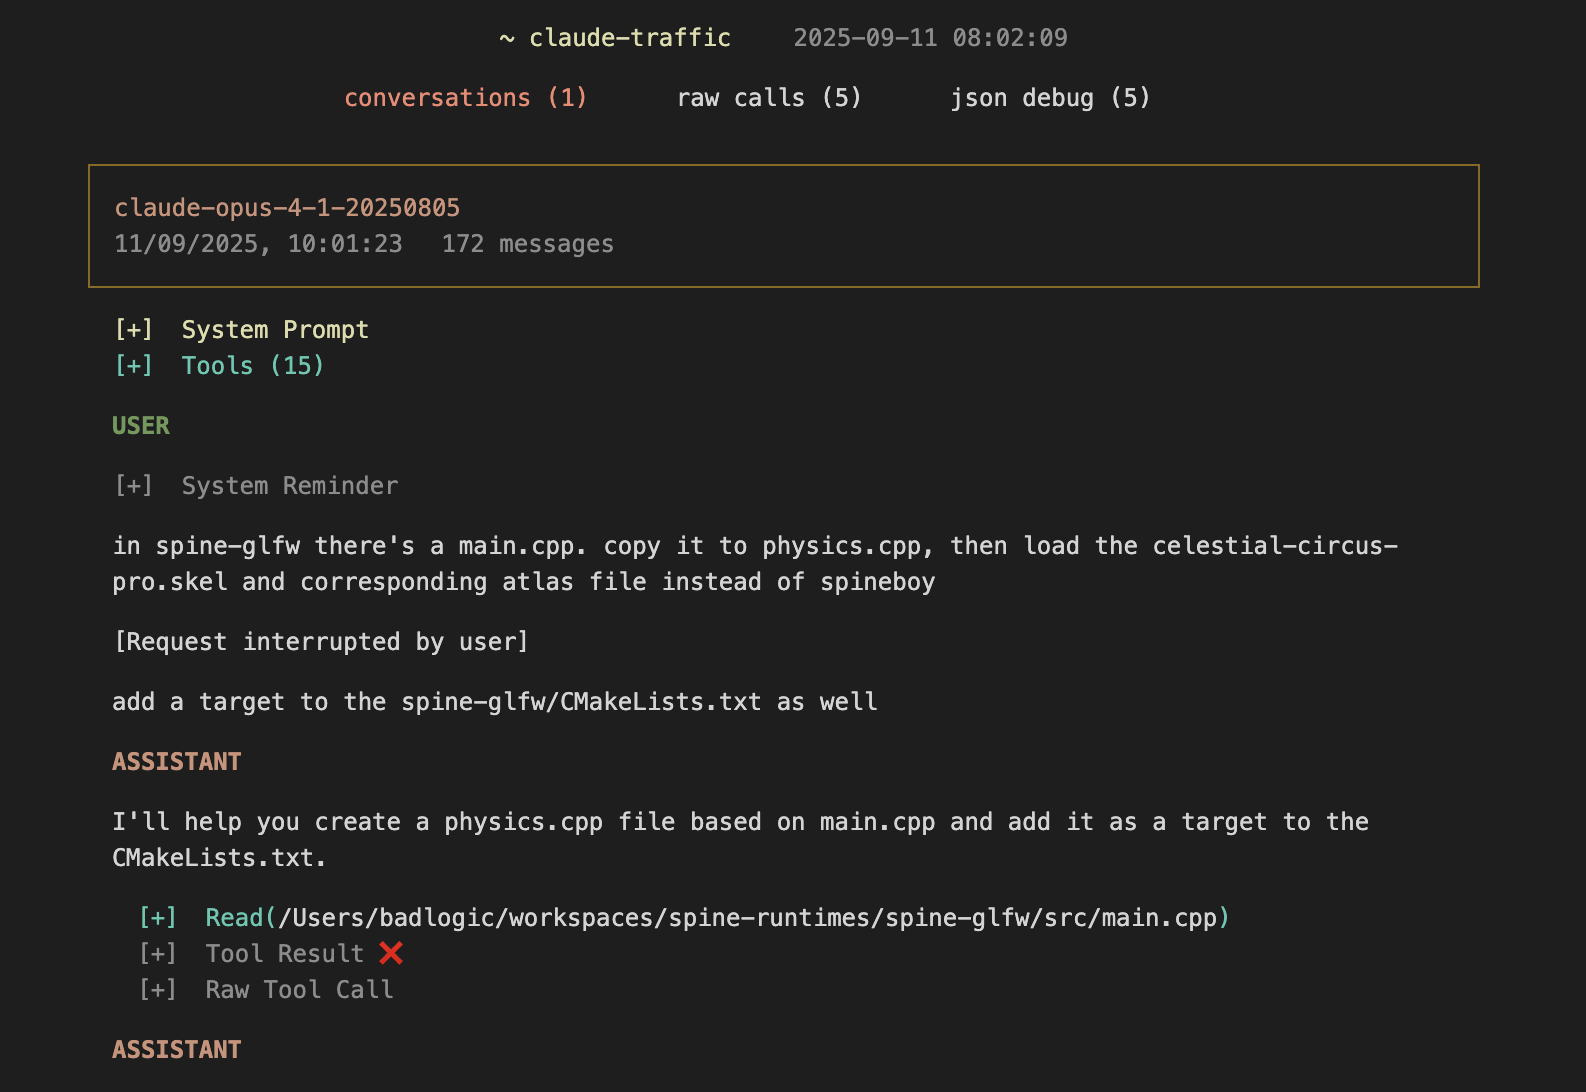Click the 172 messages count

click(x=528, y=244)
